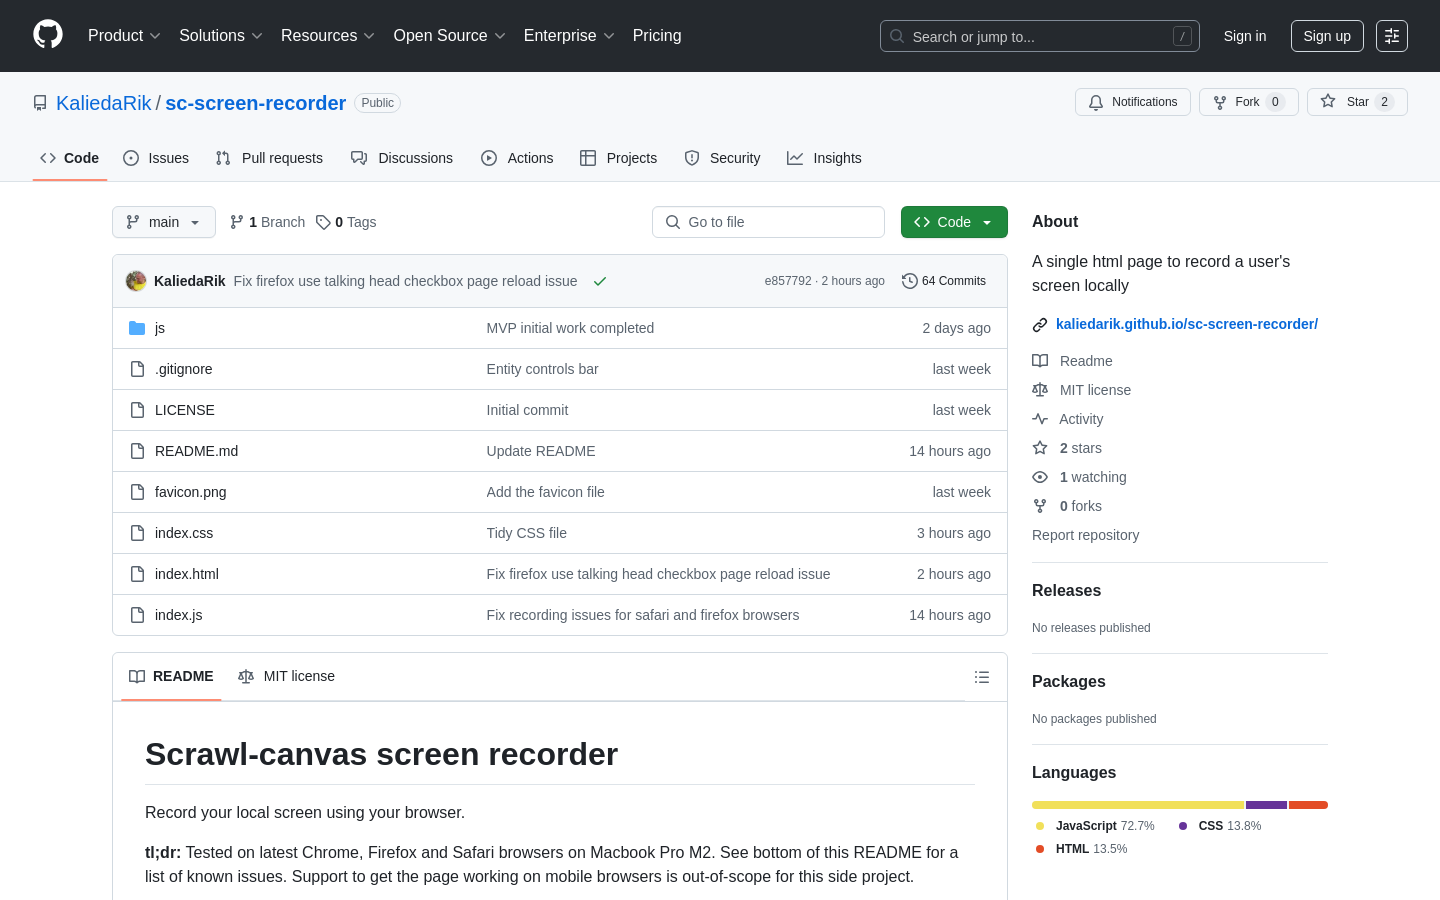Click the js folder icon
This screenshot has height=900, width=1440.
(x=137, y=328)
